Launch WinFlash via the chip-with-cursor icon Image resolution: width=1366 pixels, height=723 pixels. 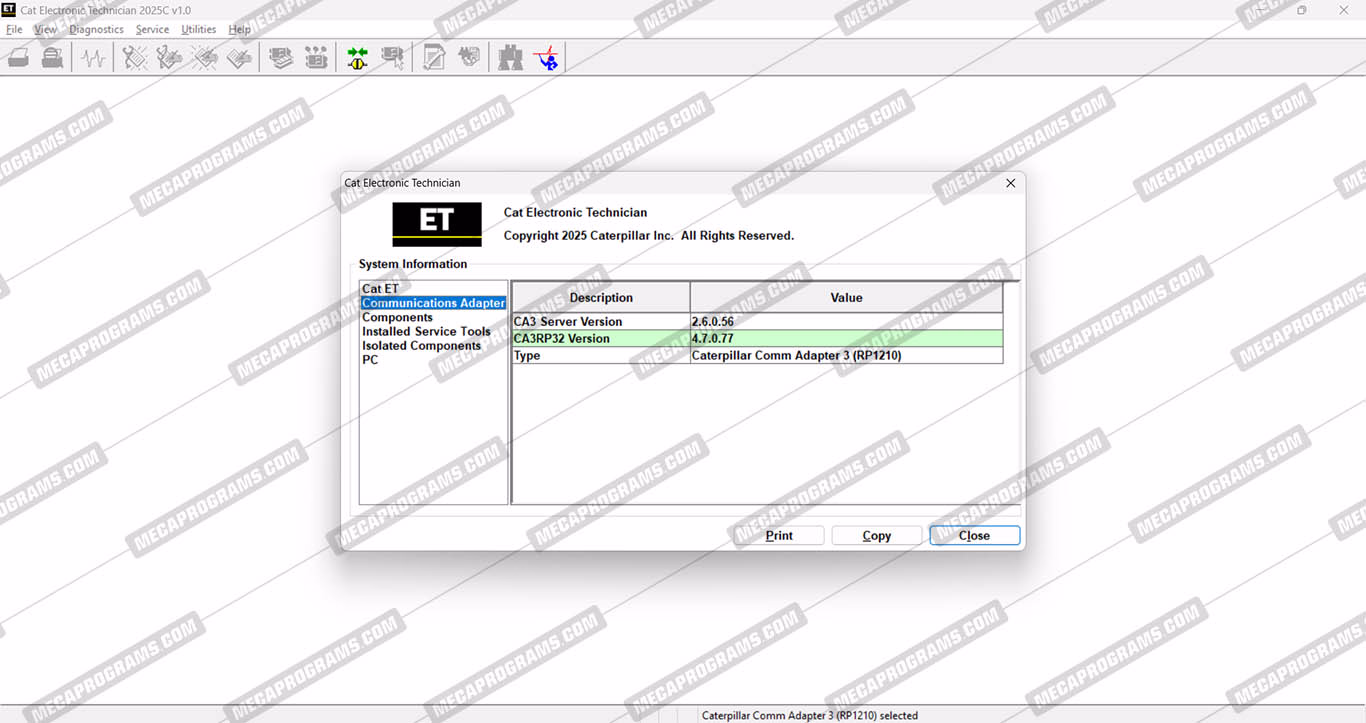393,58
